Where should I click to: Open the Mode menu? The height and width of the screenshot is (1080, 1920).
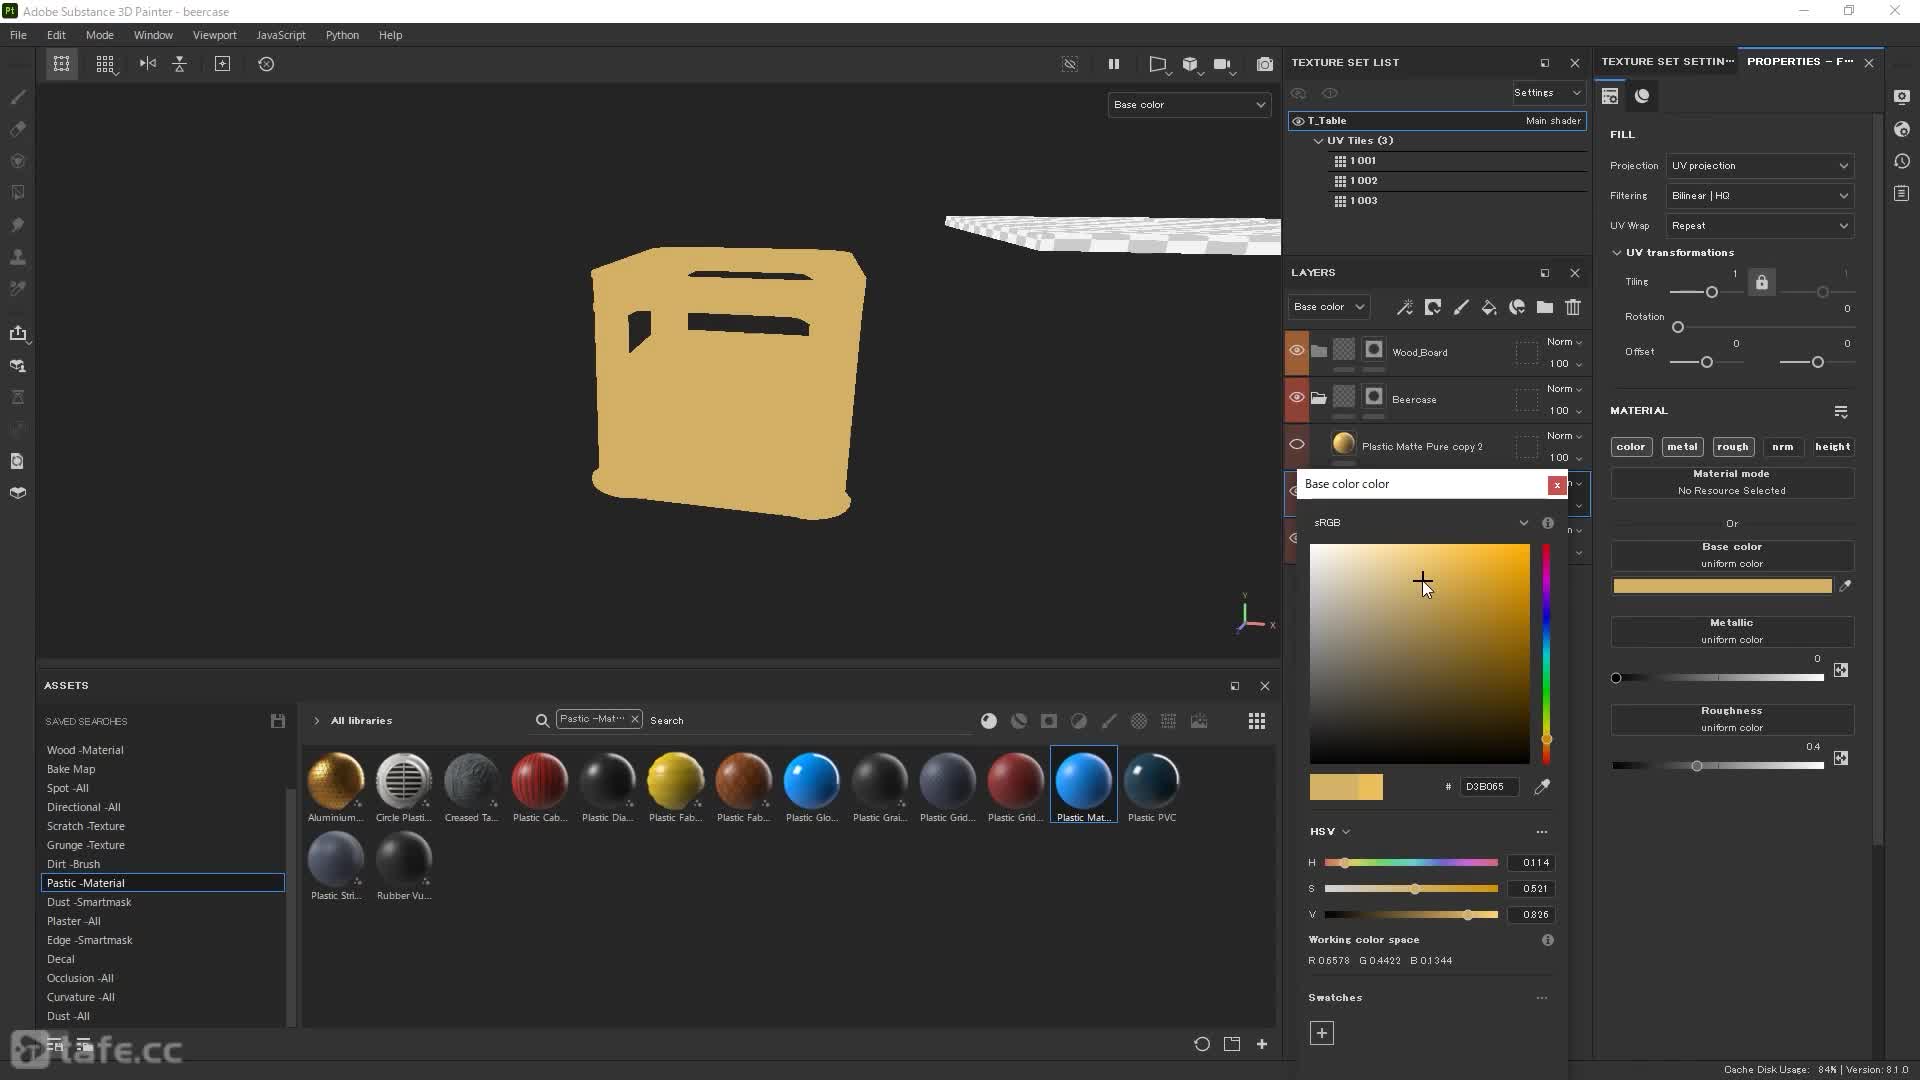tap(99, 35)
